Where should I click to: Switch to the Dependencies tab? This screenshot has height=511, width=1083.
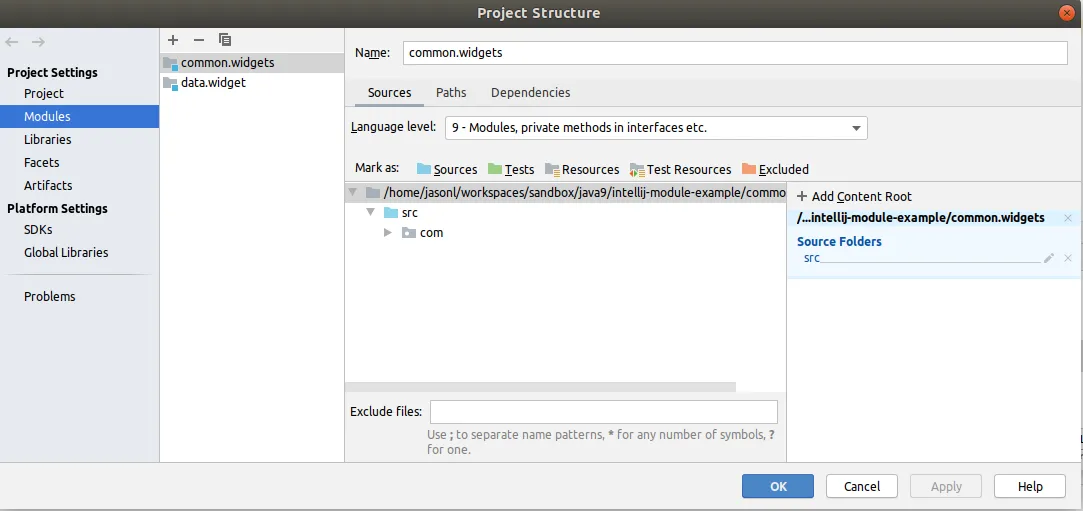point(530,92)
